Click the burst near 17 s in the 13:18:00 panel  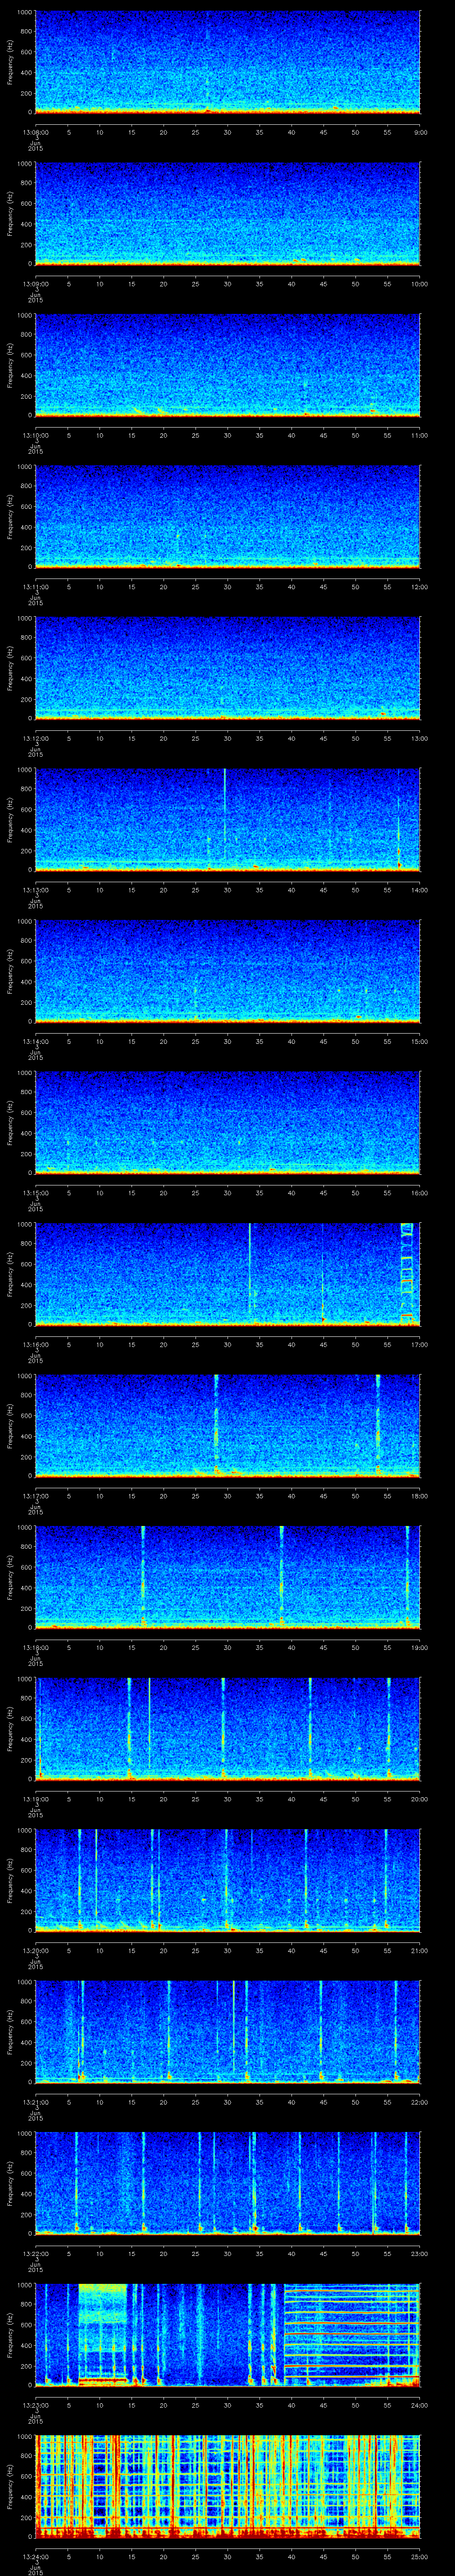tap(143, 1577)
